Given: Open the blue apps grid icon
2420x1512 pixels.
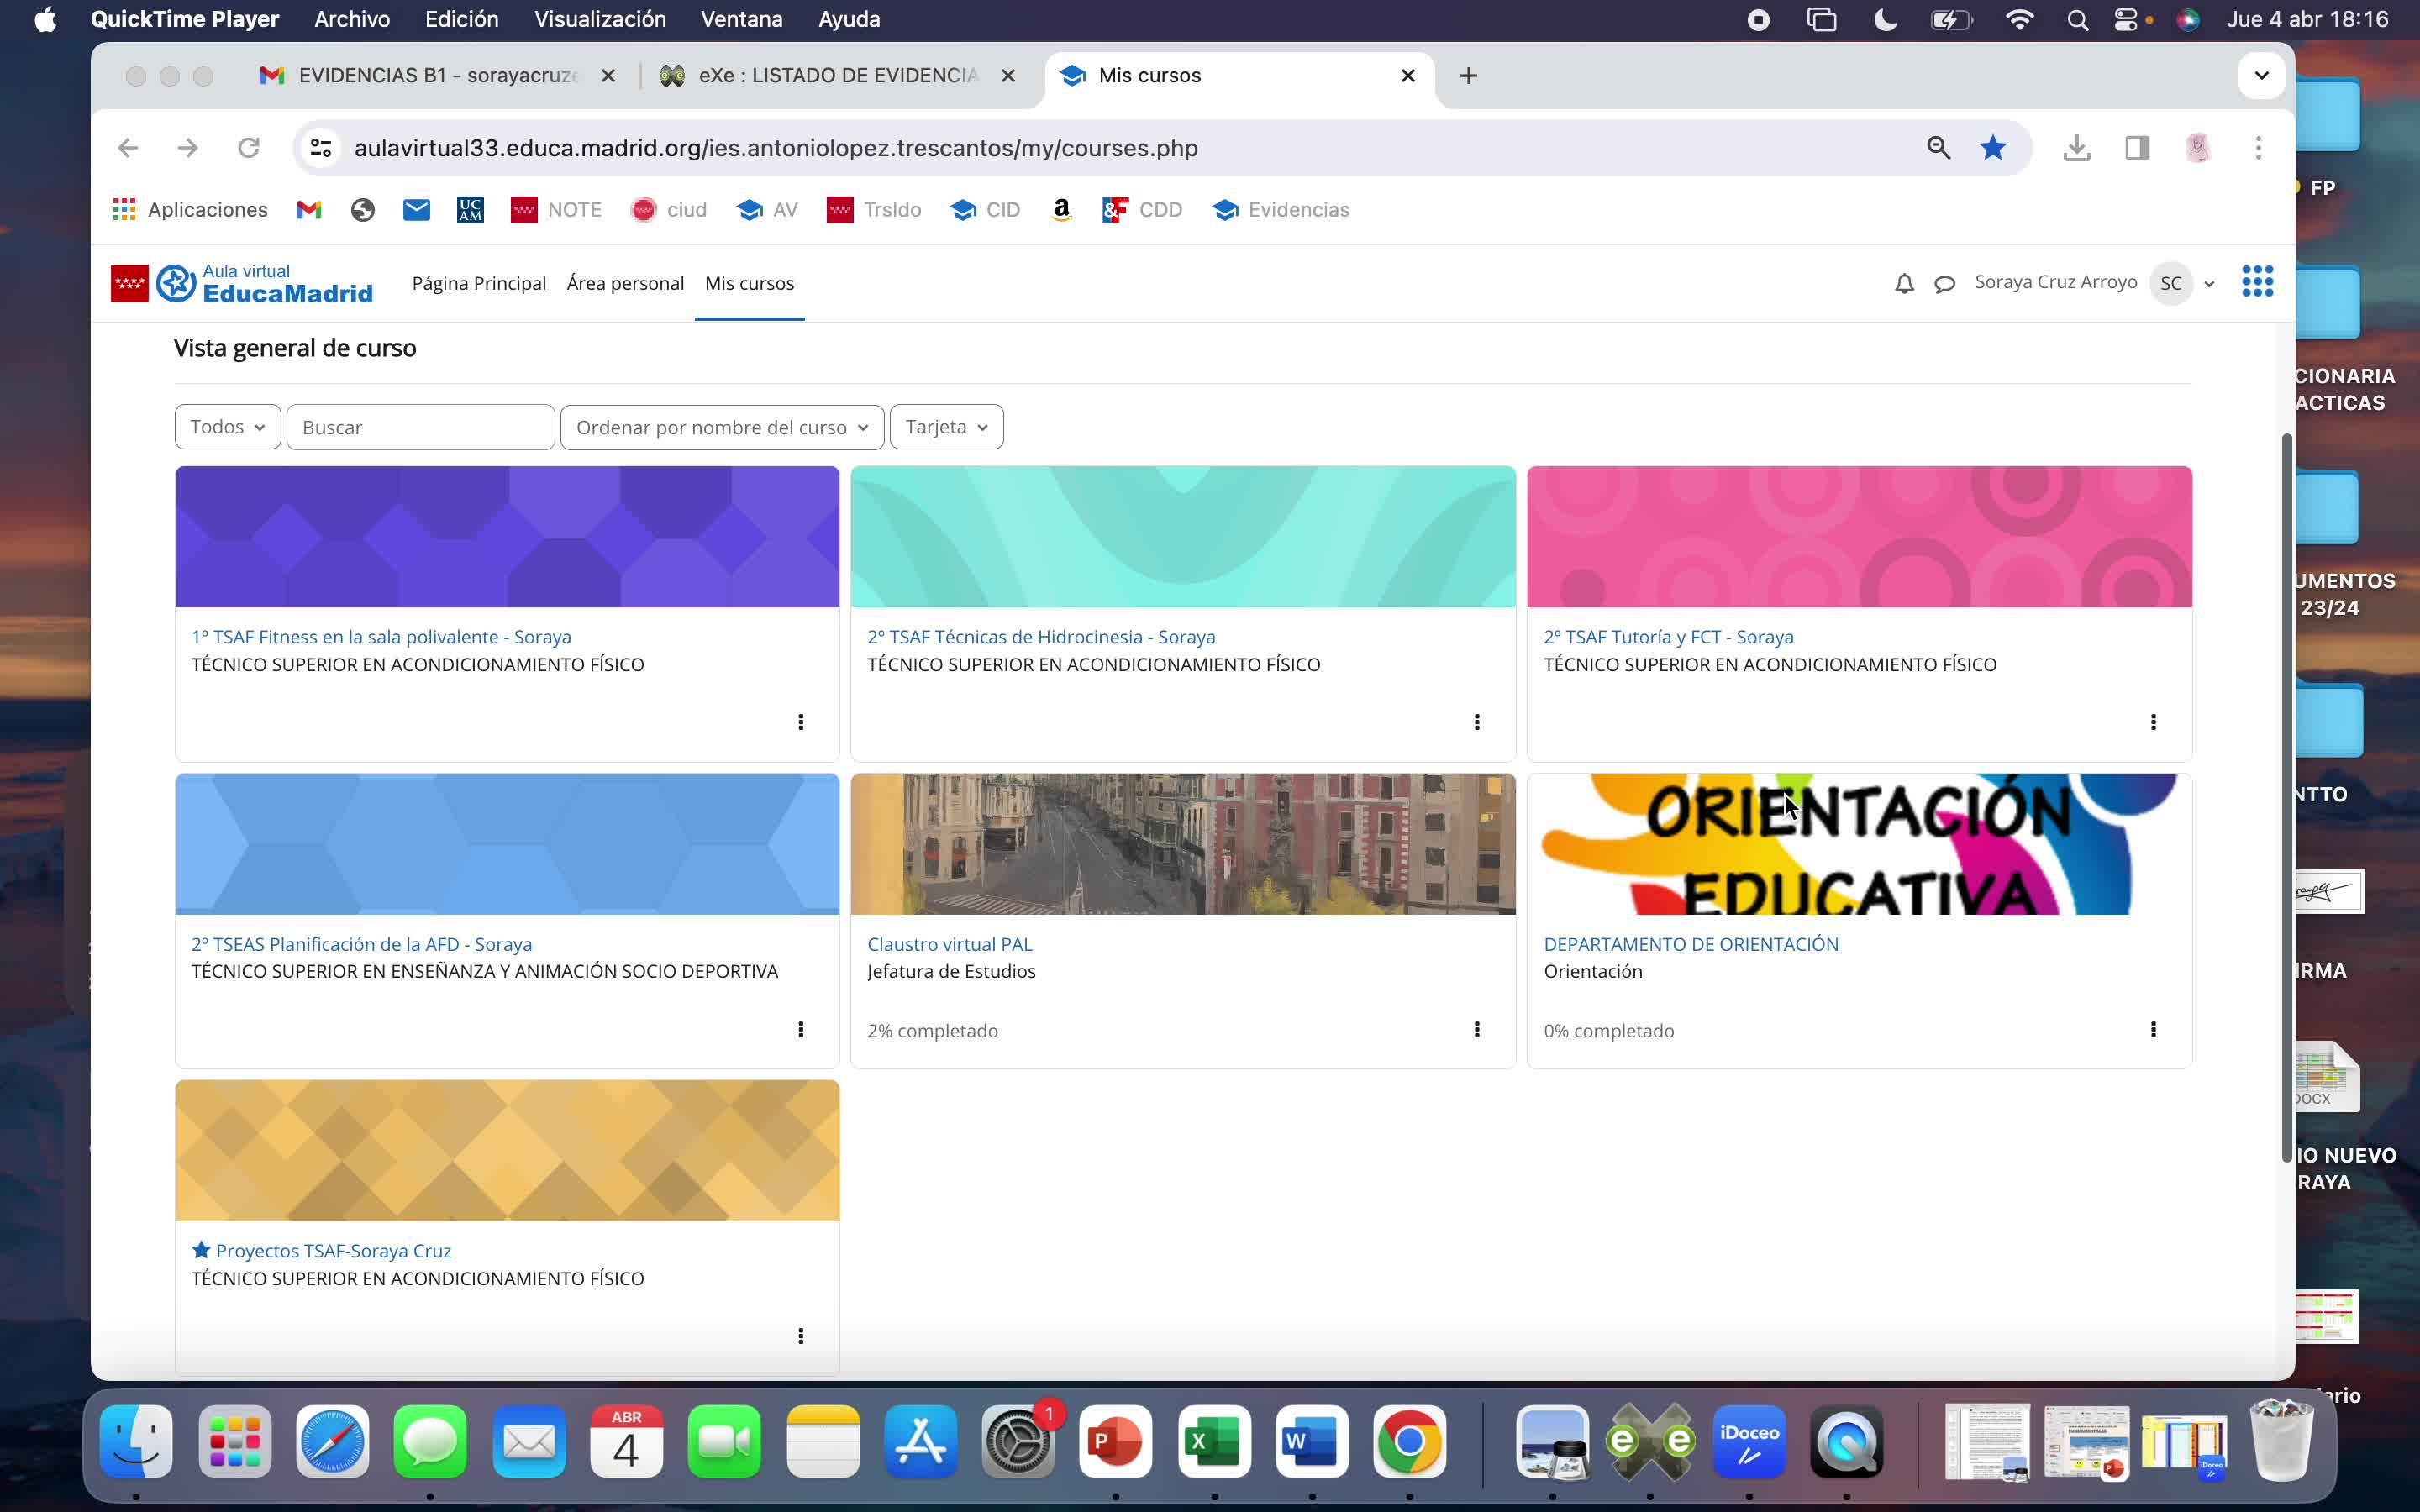Looking at the screenshot, I should tap(2257, 282).
